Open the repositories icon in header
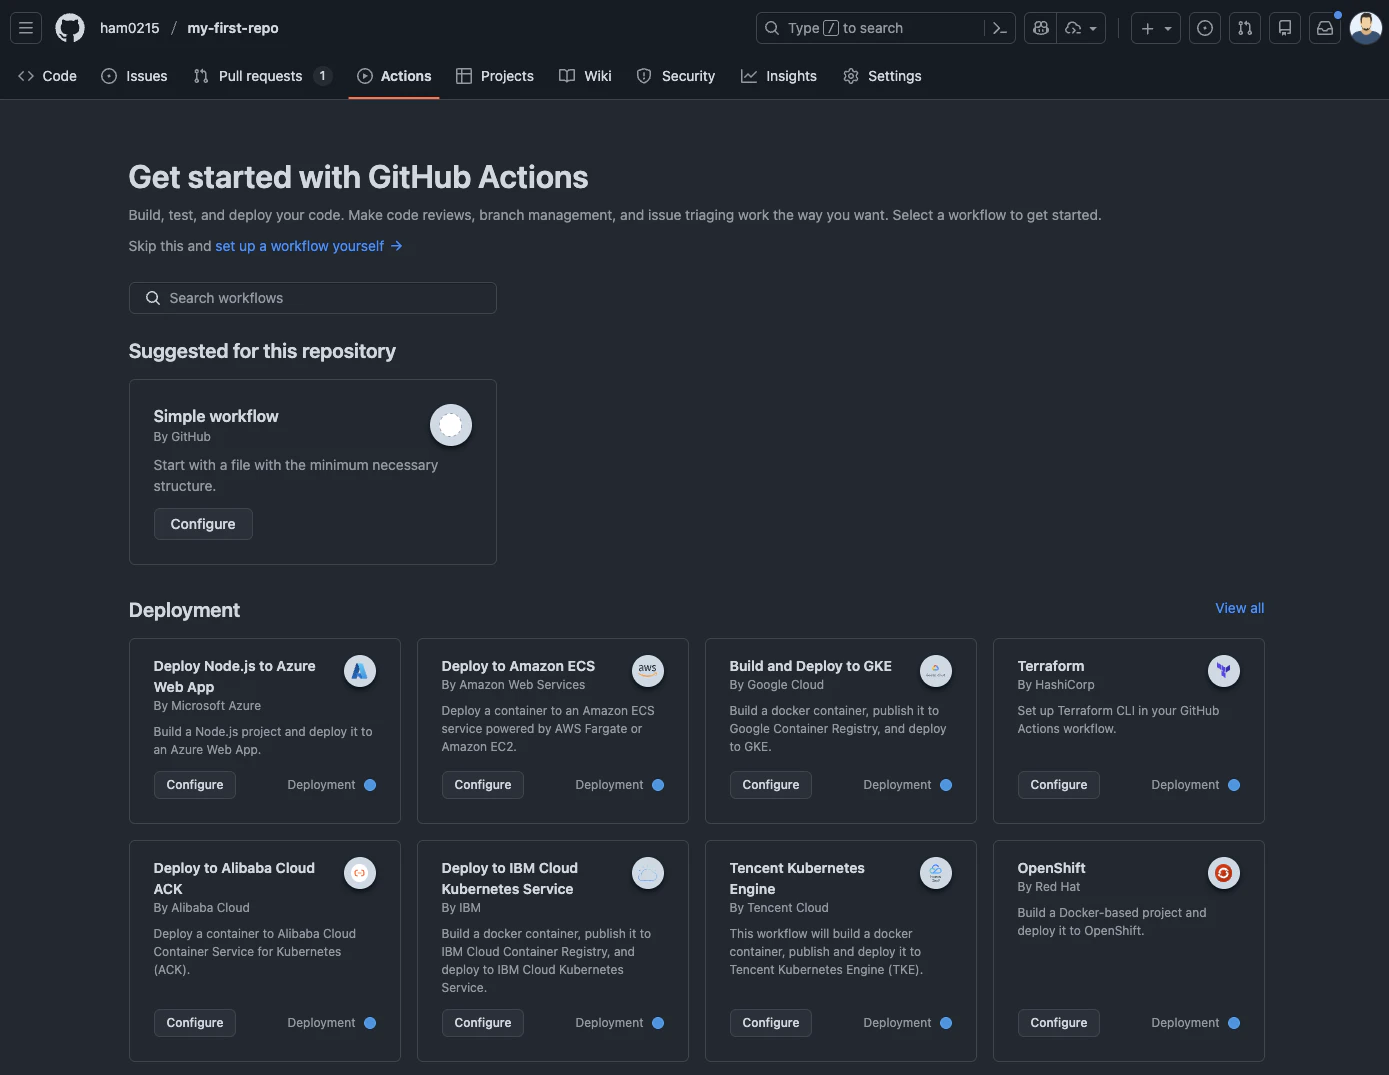1389x1075 pixels. click(x=1285, y=28)
